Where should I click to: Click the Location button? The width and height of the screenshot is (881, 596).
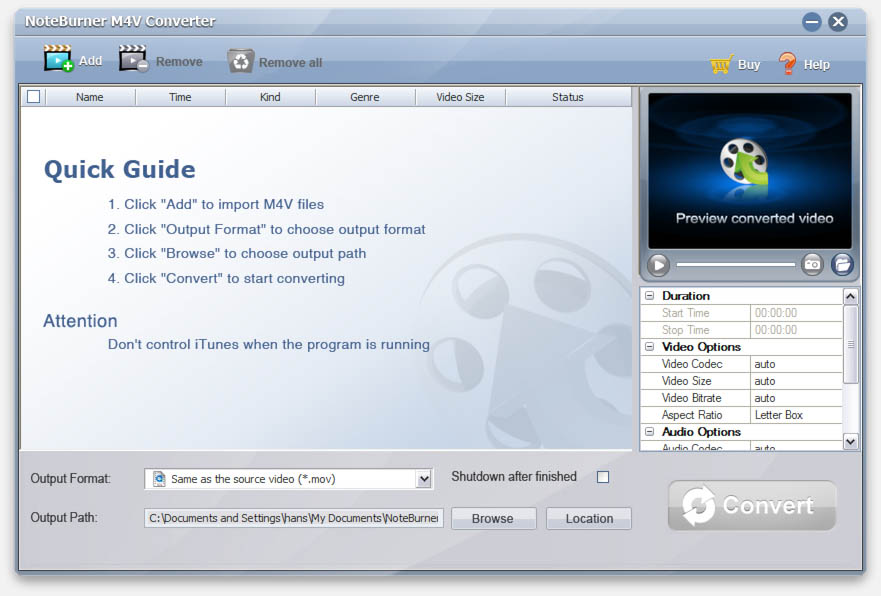tap(589, 518)
